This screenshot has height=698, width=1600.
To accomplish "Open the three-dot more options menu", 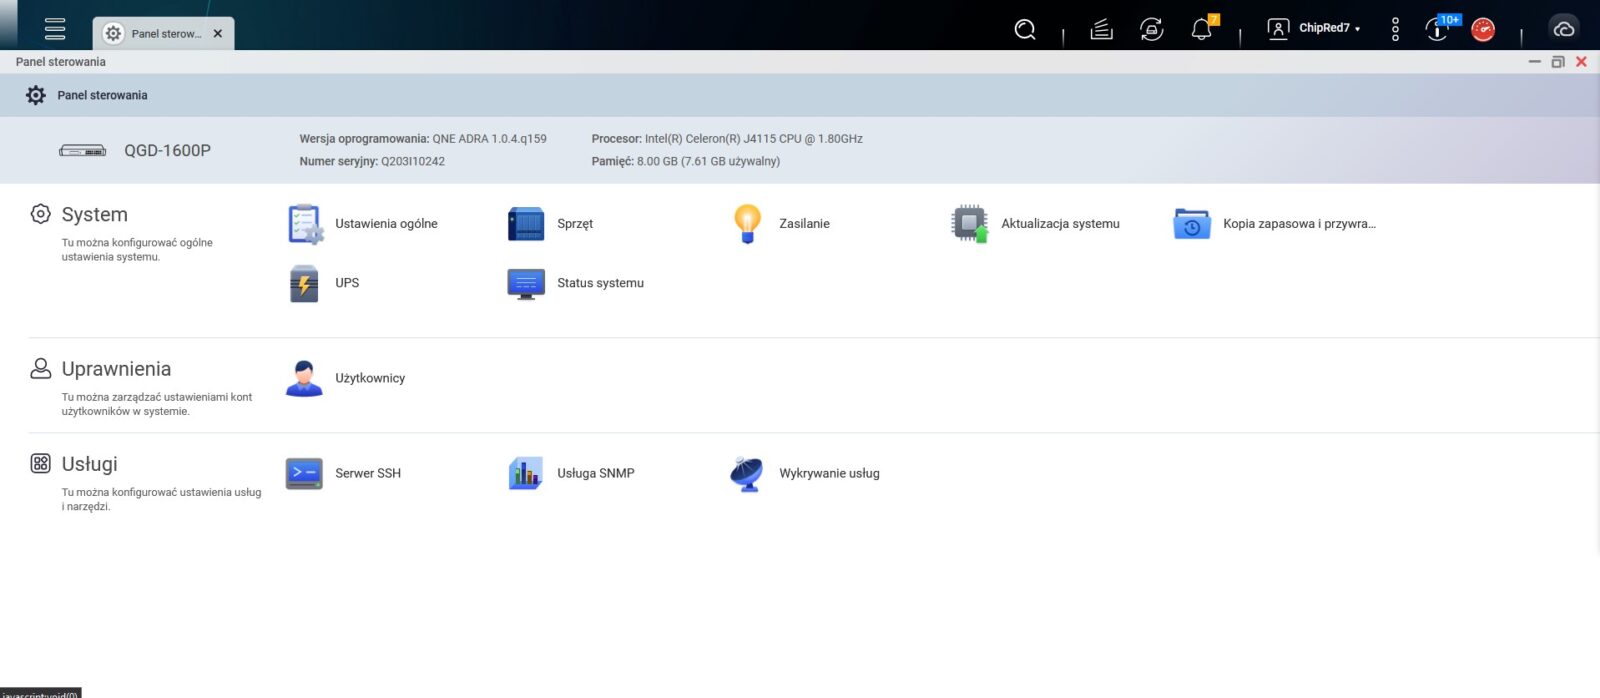I will (x=1395, y=30).
